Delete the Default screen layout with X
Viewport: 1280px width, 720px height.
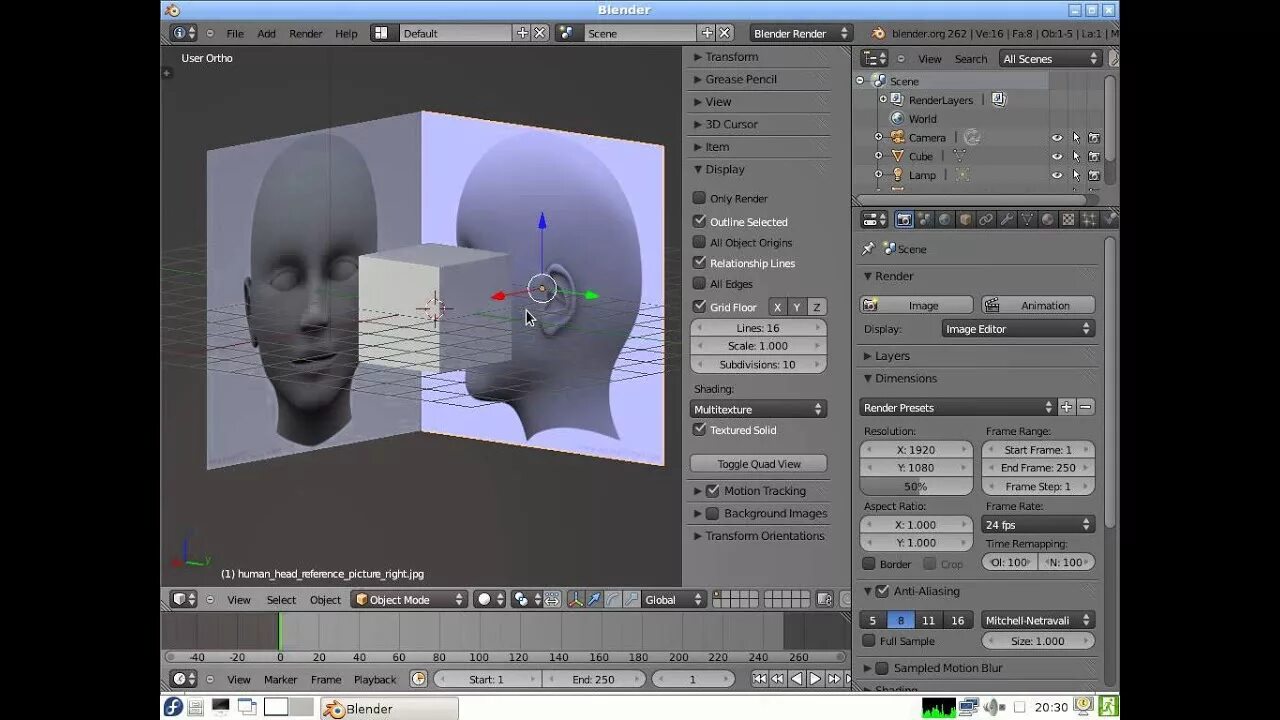coord(540,33)
